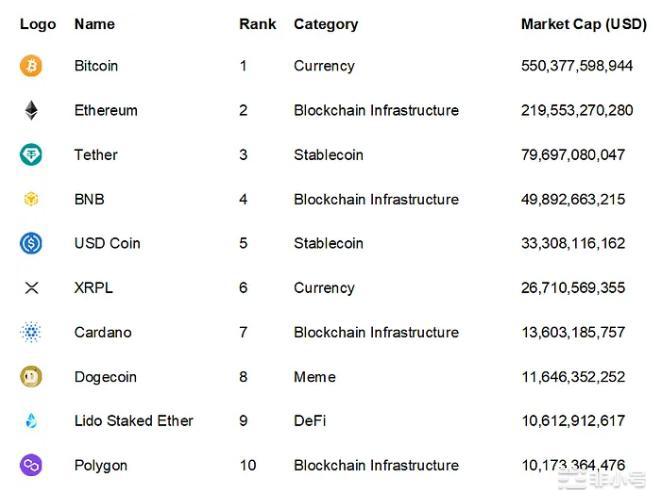
Task: Click the XRPL X-shaped logo icon
Action: pyautogui.click(x=31, y=288)
